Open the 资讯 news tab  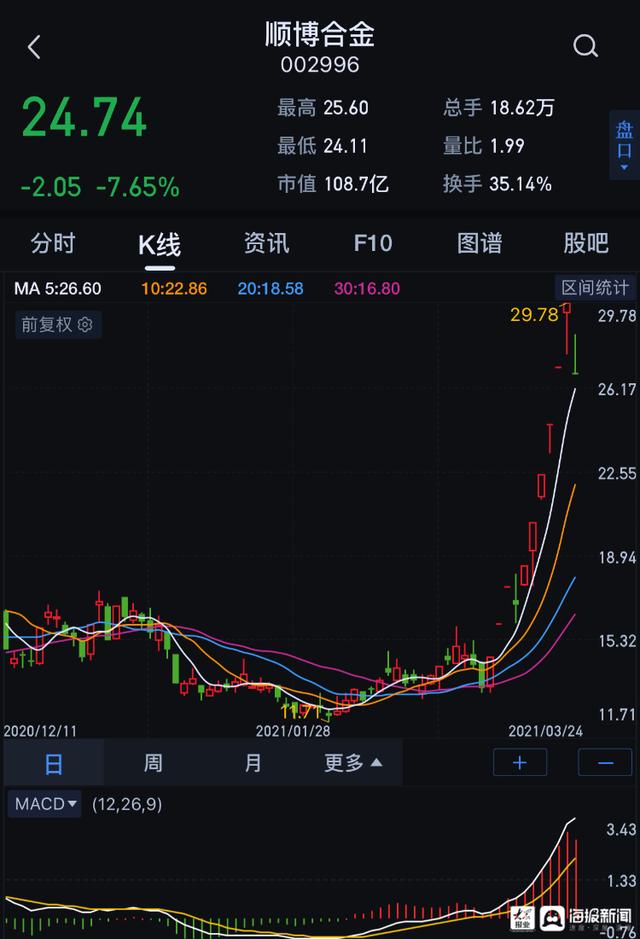[x=266, y=243]
